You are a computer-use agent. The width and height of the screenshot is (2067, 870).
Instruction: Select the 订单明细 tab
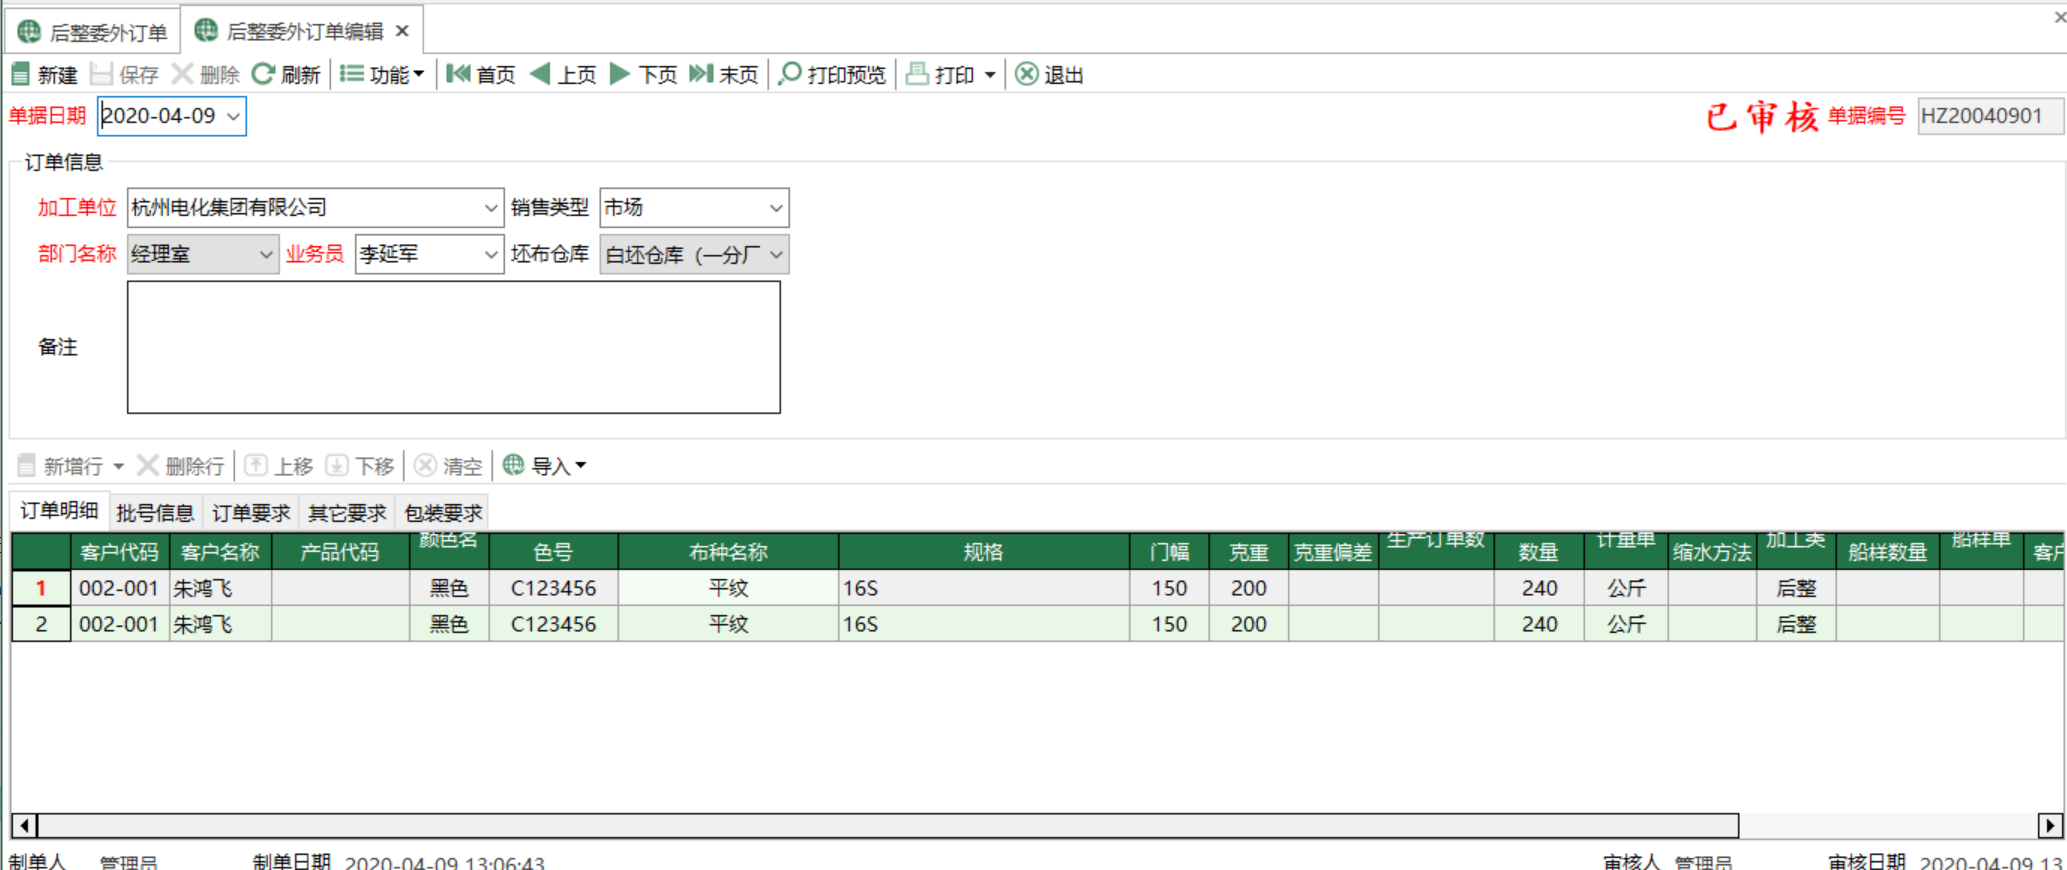tap(59, 511)
